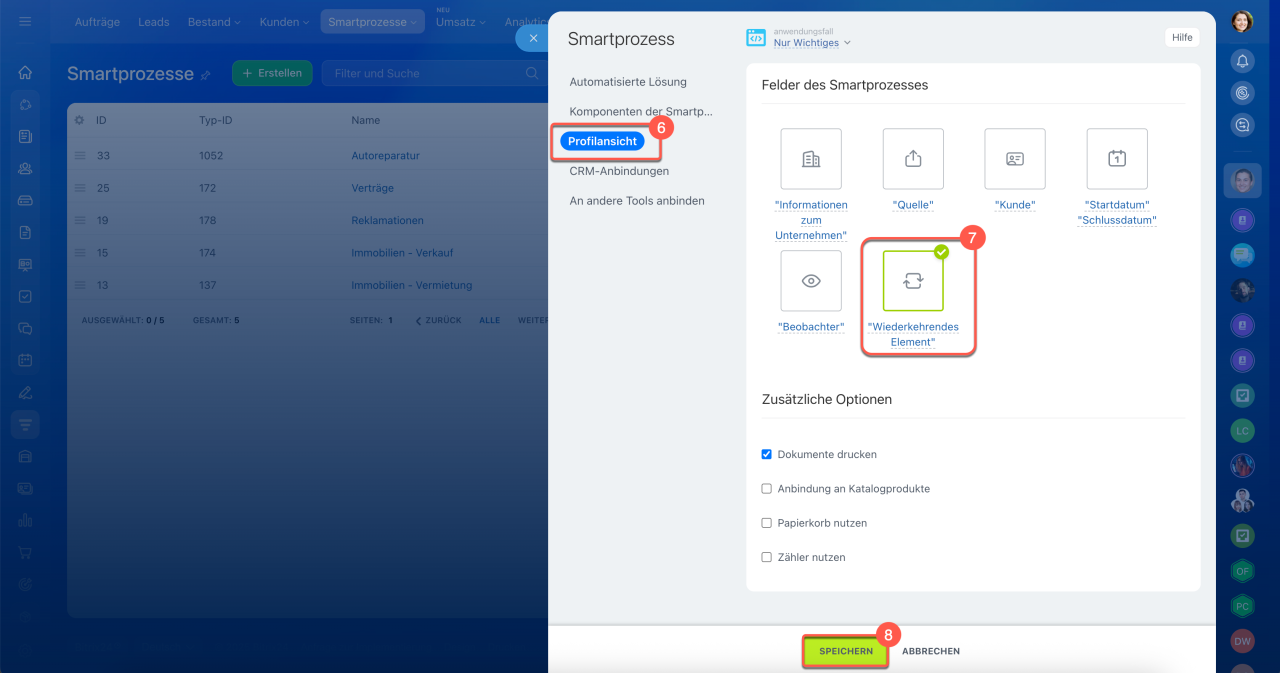The height and width of the screenshot is (673, 1280).
Task: Select the highlighted CRM funnel icon in left sidebar
Action: [x=25, y=424]
